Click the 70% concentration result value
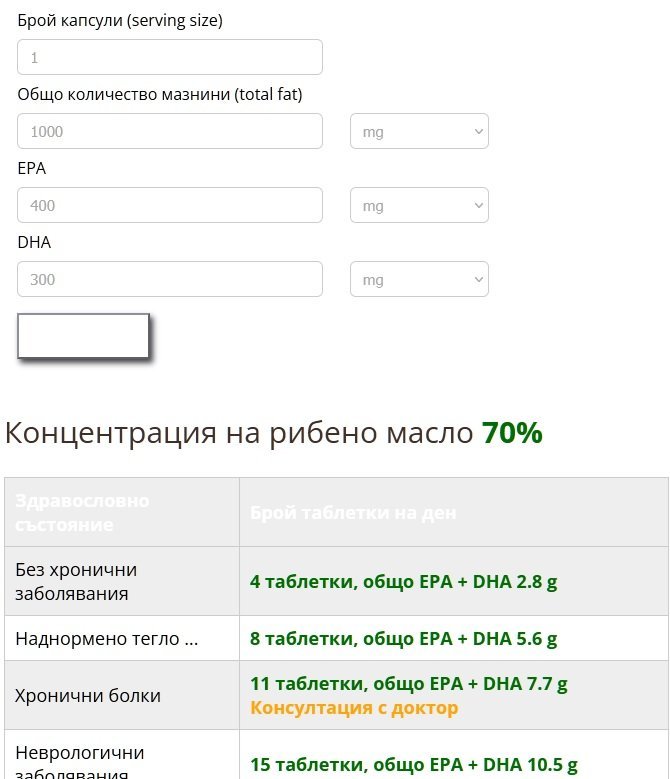Screen dimensions: 670x779 point(512,433)
